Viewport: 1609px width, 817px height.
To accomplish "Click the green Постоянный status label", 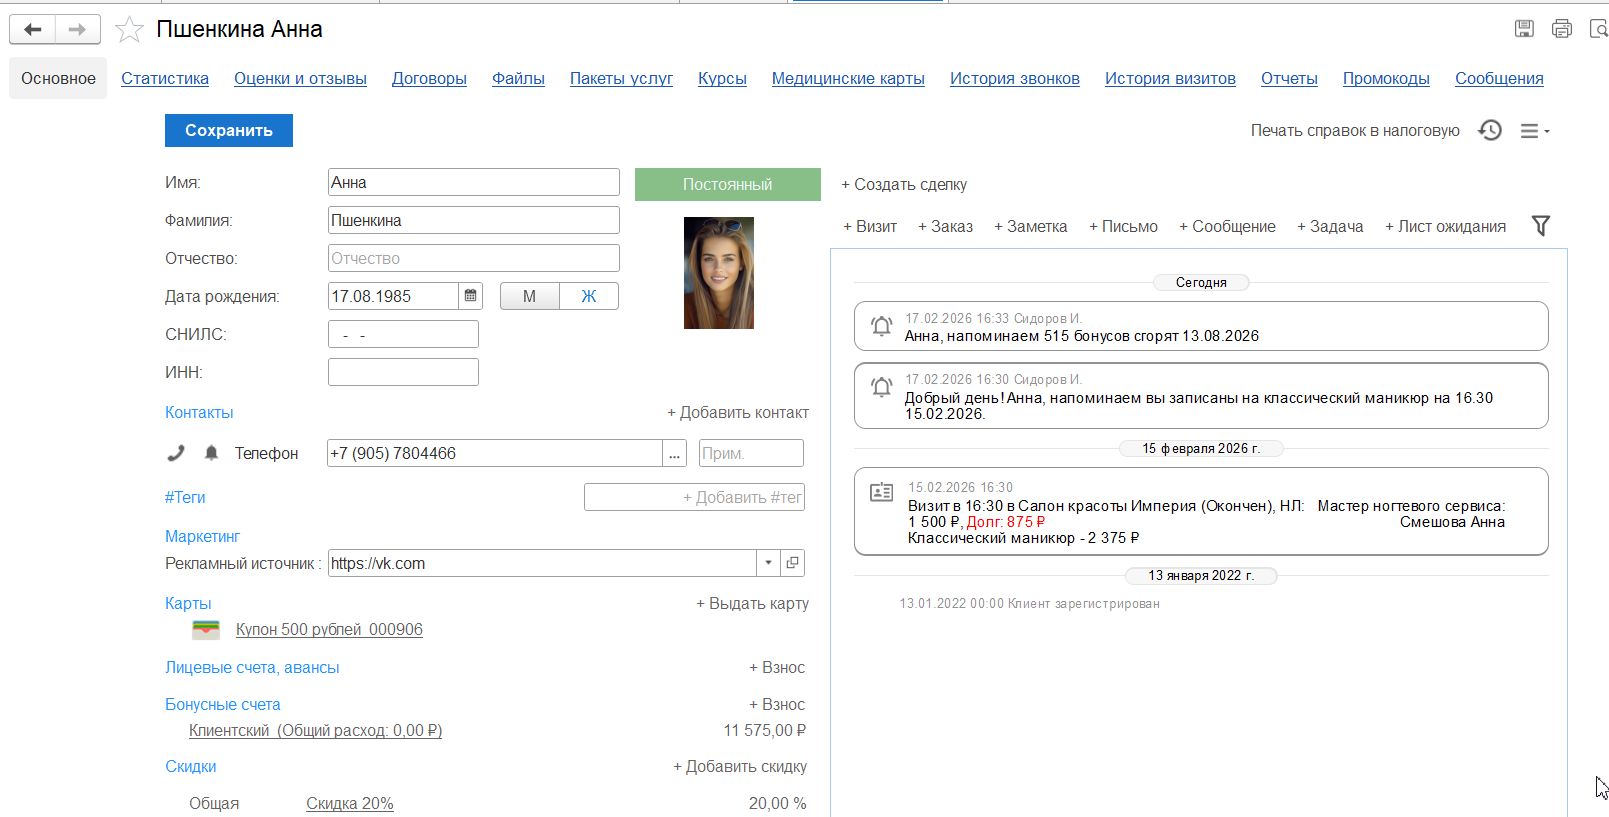I will pyautogui.click(x=727, y=184).
